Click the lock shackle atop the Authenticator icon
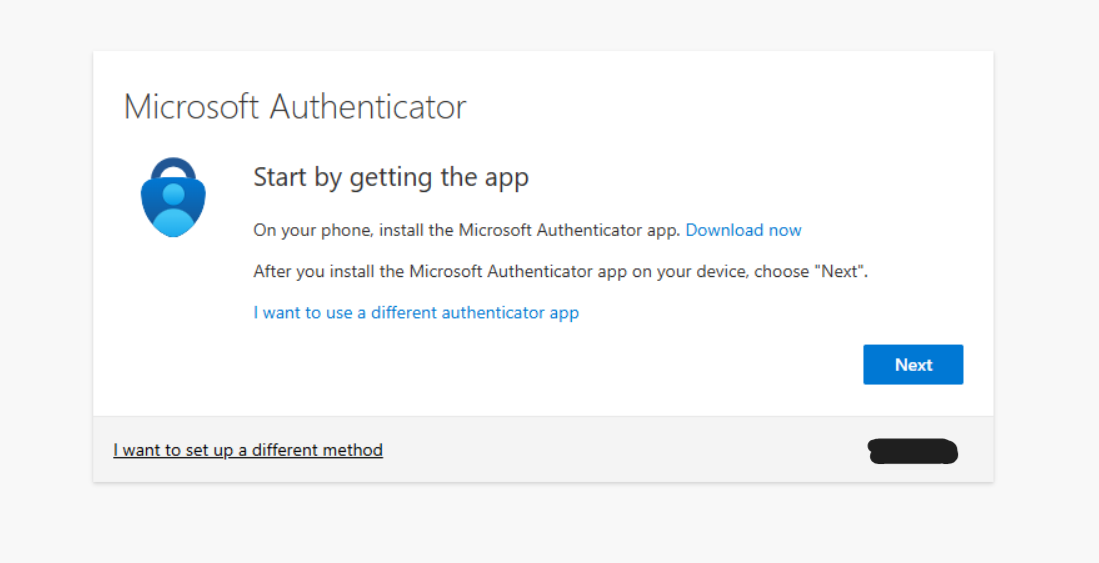Image resolution: width=1099 pixels, height=563 pixels. pyautogui.click(x=173, y=168)
